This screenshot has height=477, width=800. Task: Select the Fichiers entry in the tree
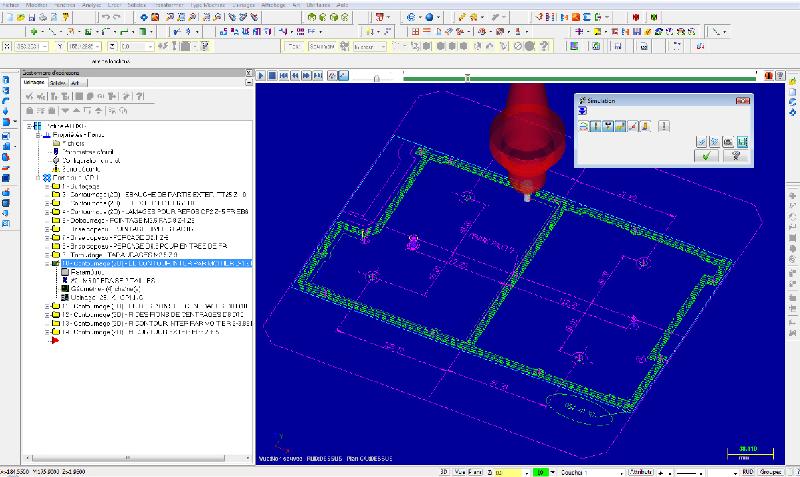tap(73, 144)
